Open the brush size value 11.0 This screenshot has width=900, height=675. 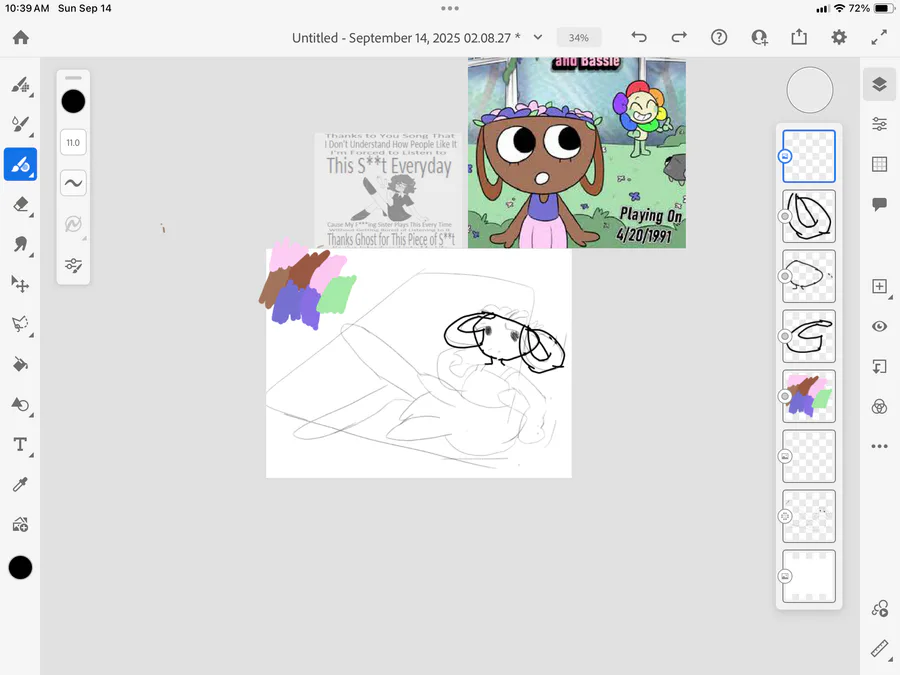[73, 143]
